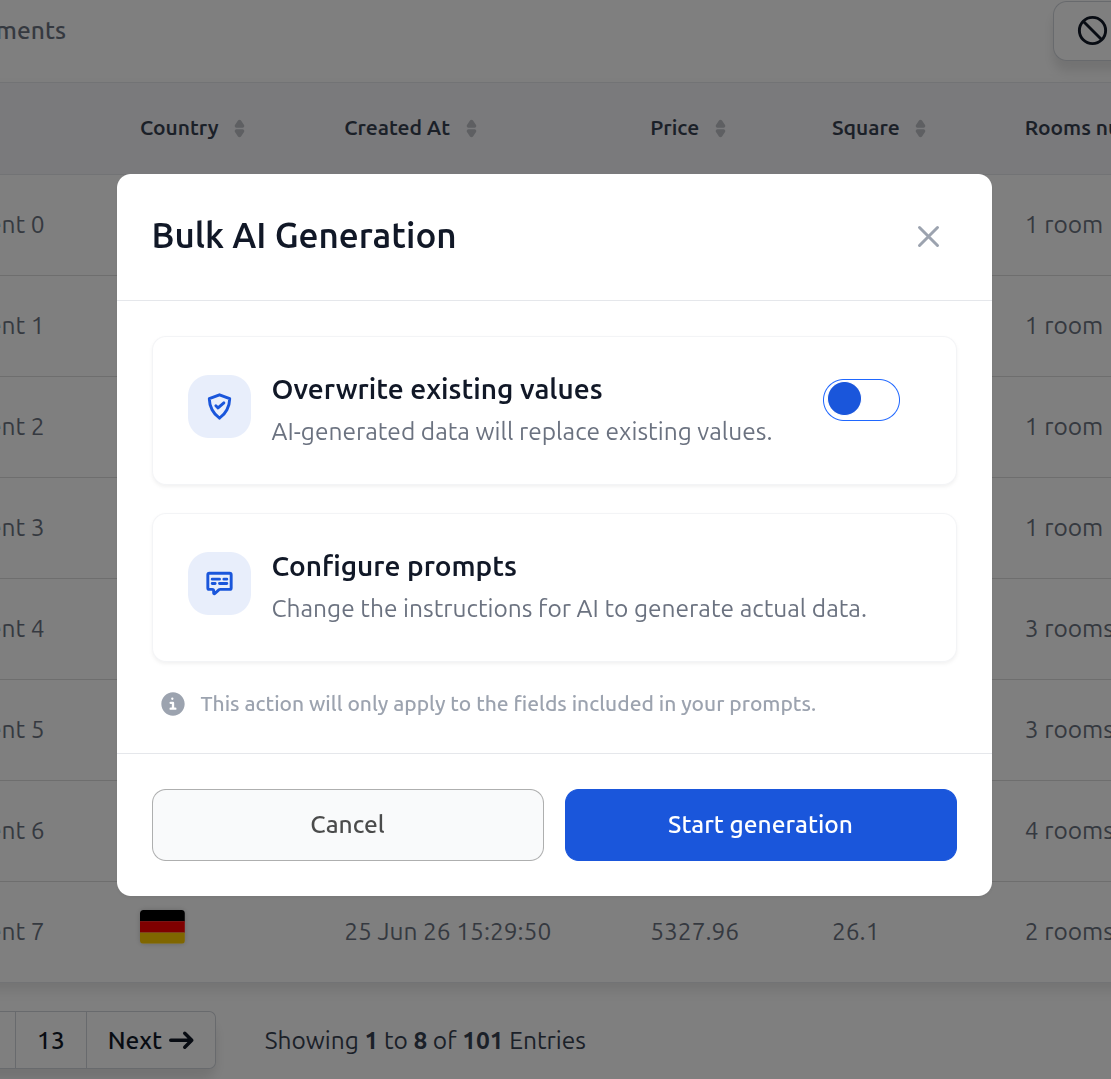Click the Next arrow icon
This screenshot has height=1079, width=1111.
click(x=181, y=1040)
